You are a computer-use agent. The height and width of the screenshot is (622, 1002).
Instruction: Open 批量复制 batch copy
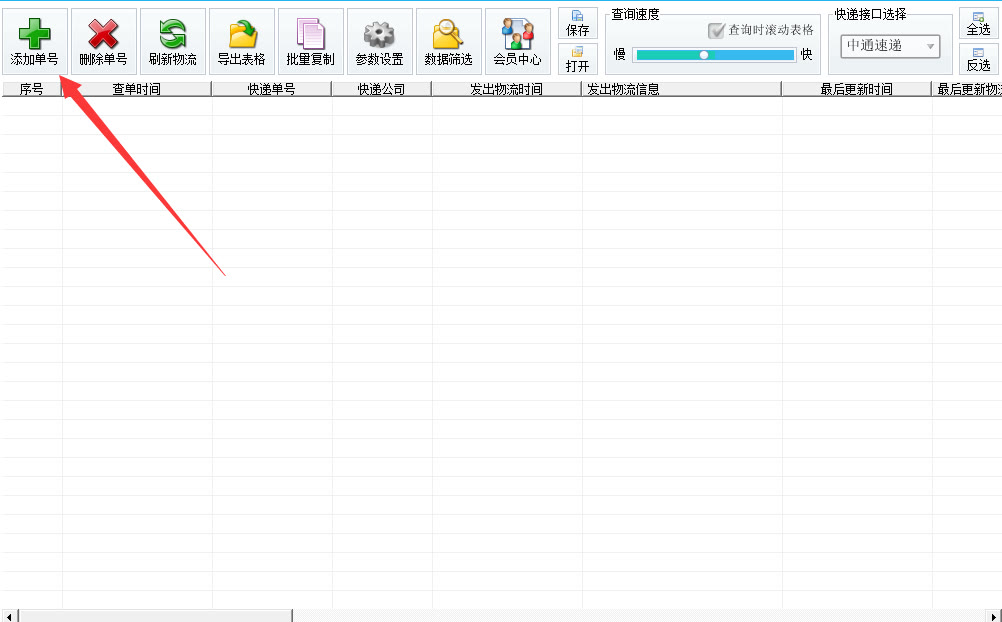(x=311, y=42)
